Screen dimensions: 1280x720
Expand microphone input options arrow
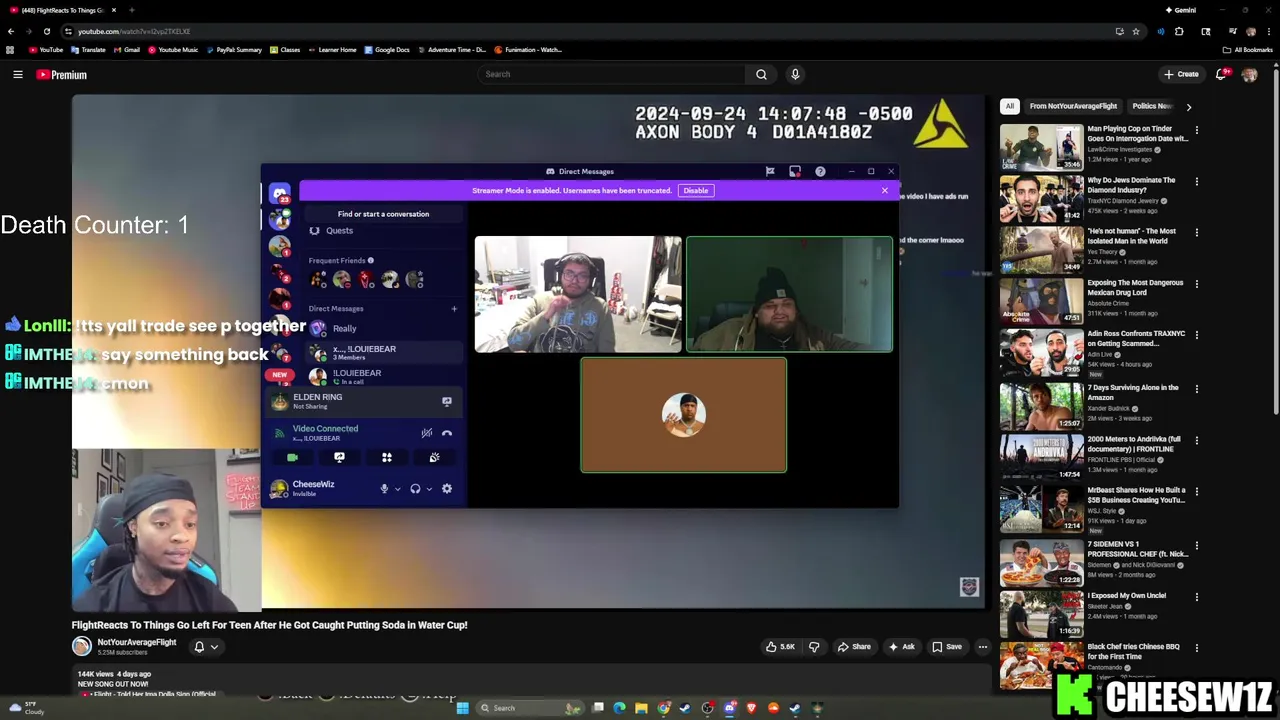[x=397, y=489]
